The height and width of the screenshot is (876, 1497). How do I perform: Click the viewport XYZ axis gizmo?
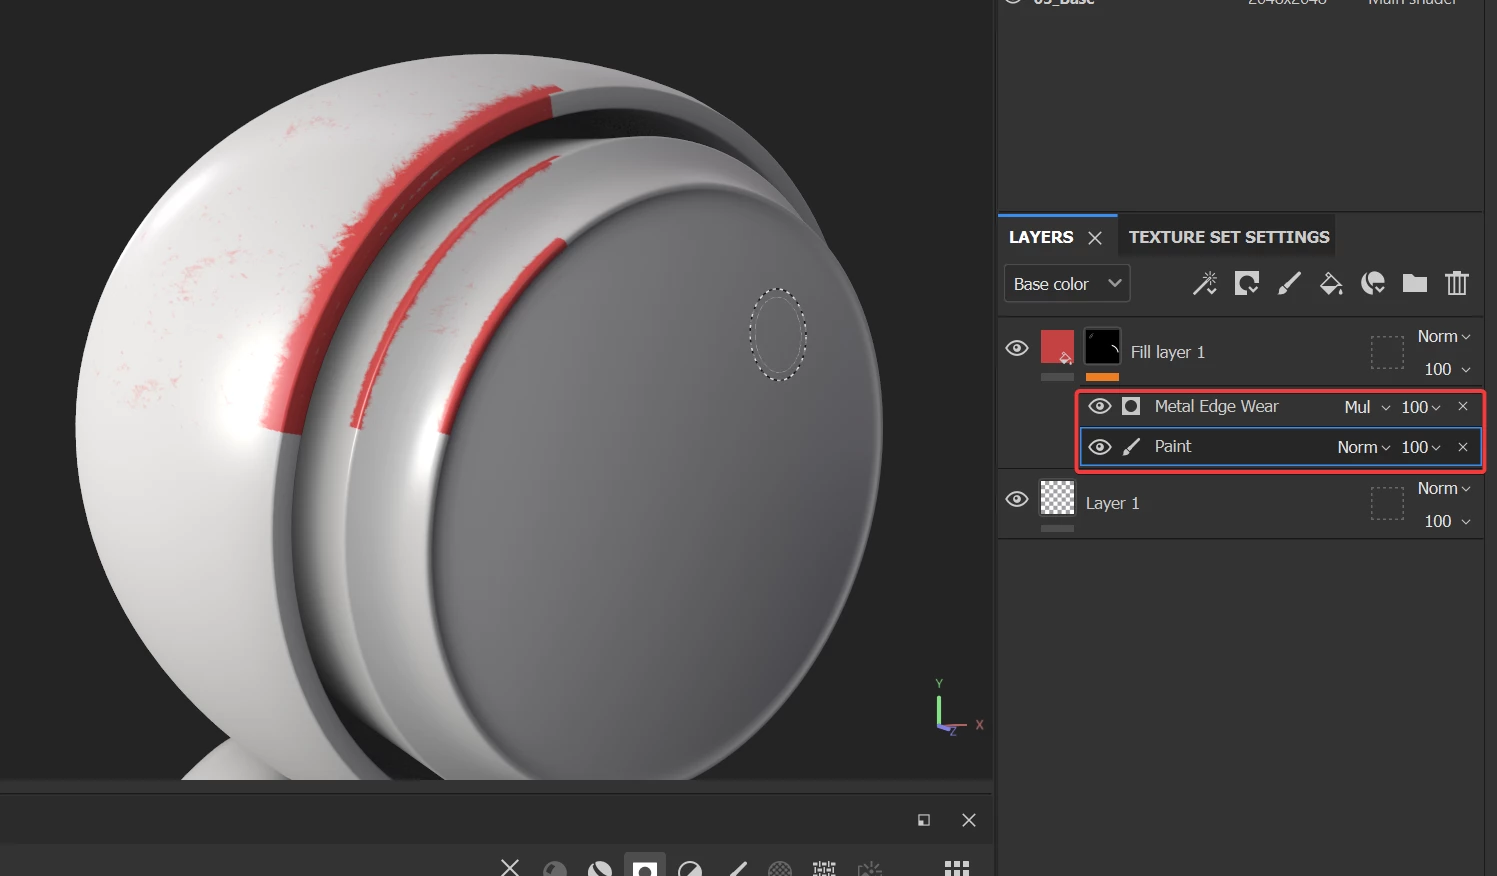pyautogui.click(x=957, y=708)
